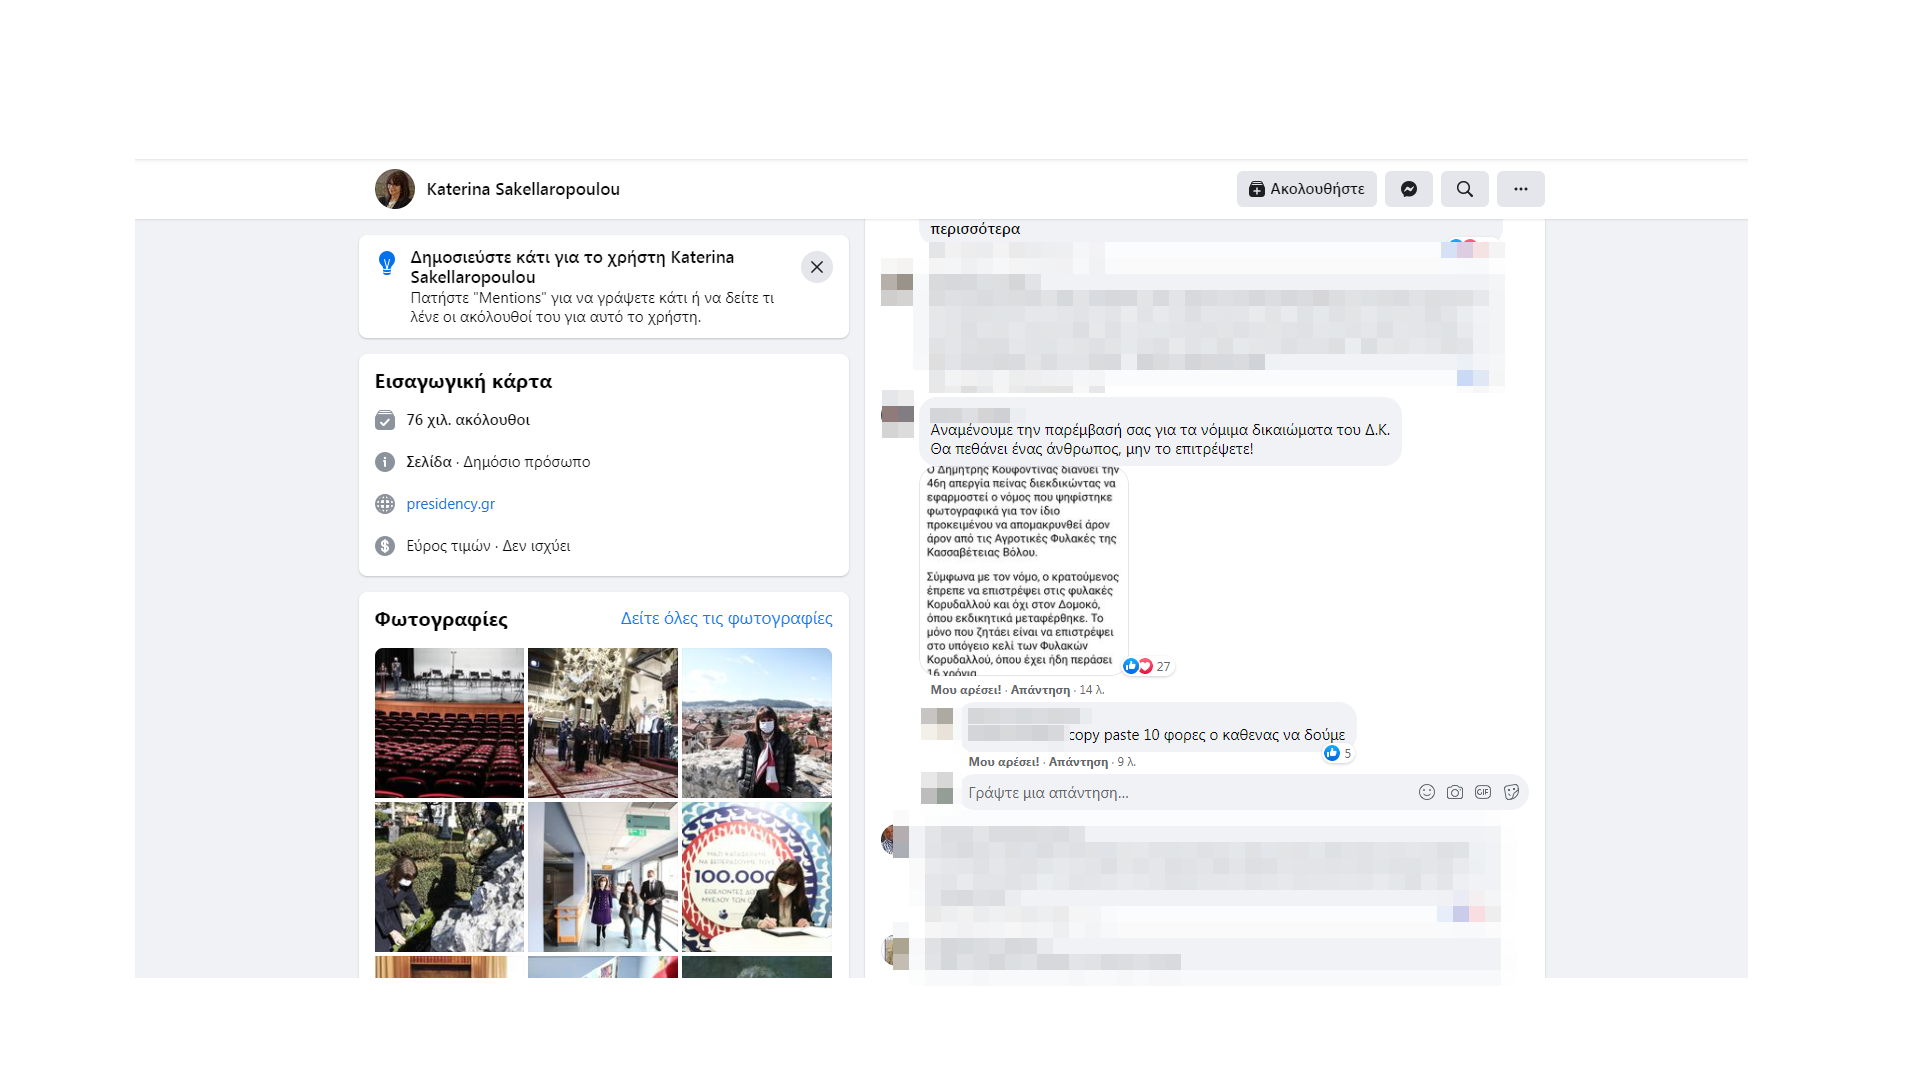Open the church chandelier ceremony photo

602,722
